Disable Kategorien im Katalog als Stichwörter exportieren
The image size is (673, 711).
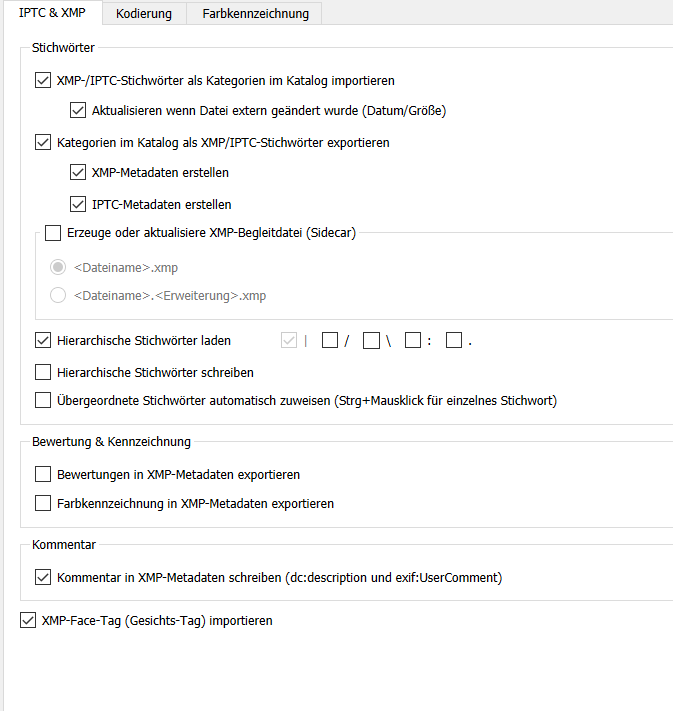(42, 142)
